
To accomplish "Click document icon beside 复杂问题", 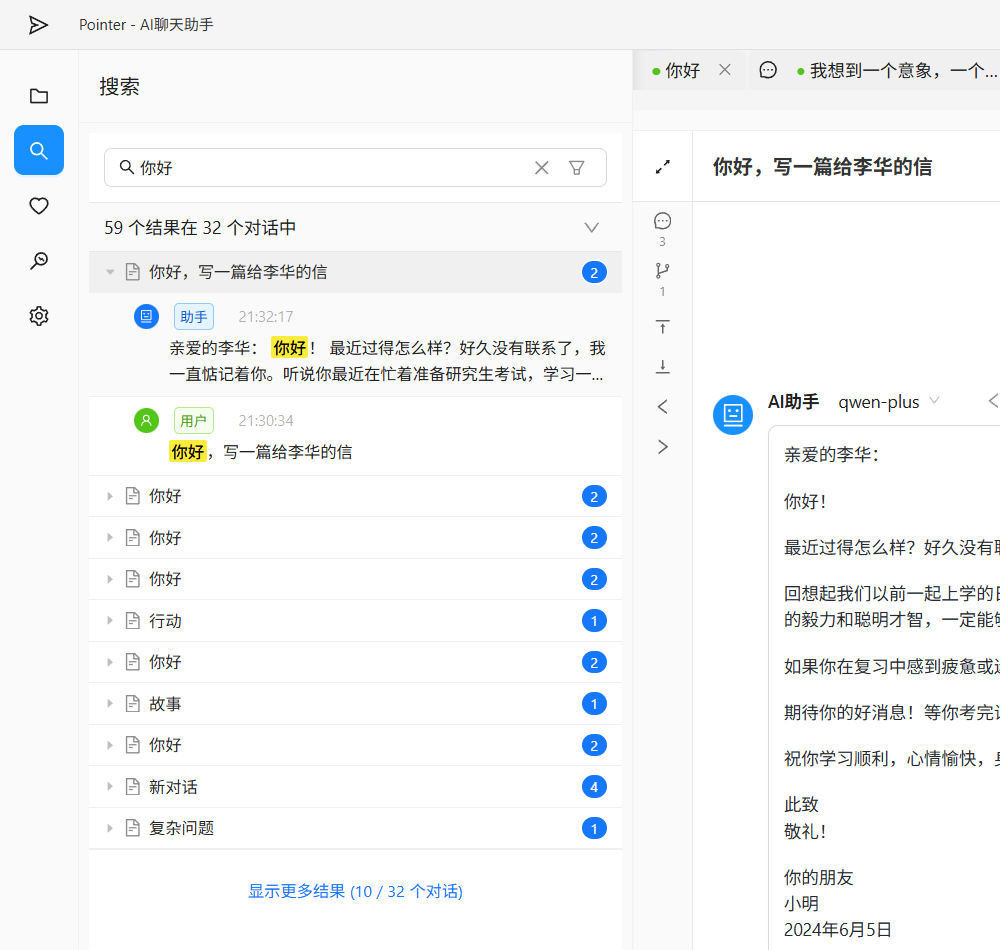I will point(133,828).
